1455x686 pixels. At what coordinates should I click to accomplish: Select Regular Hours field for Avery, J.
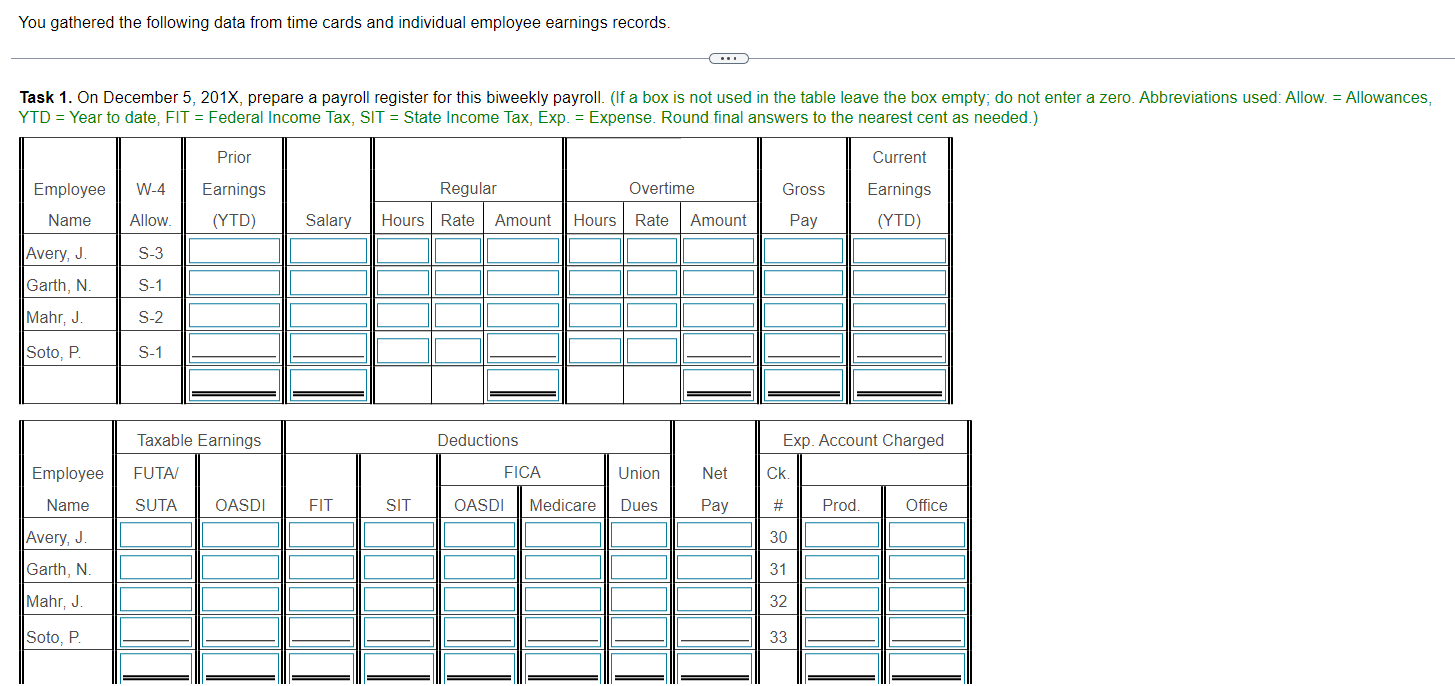[x=402, y=249]
